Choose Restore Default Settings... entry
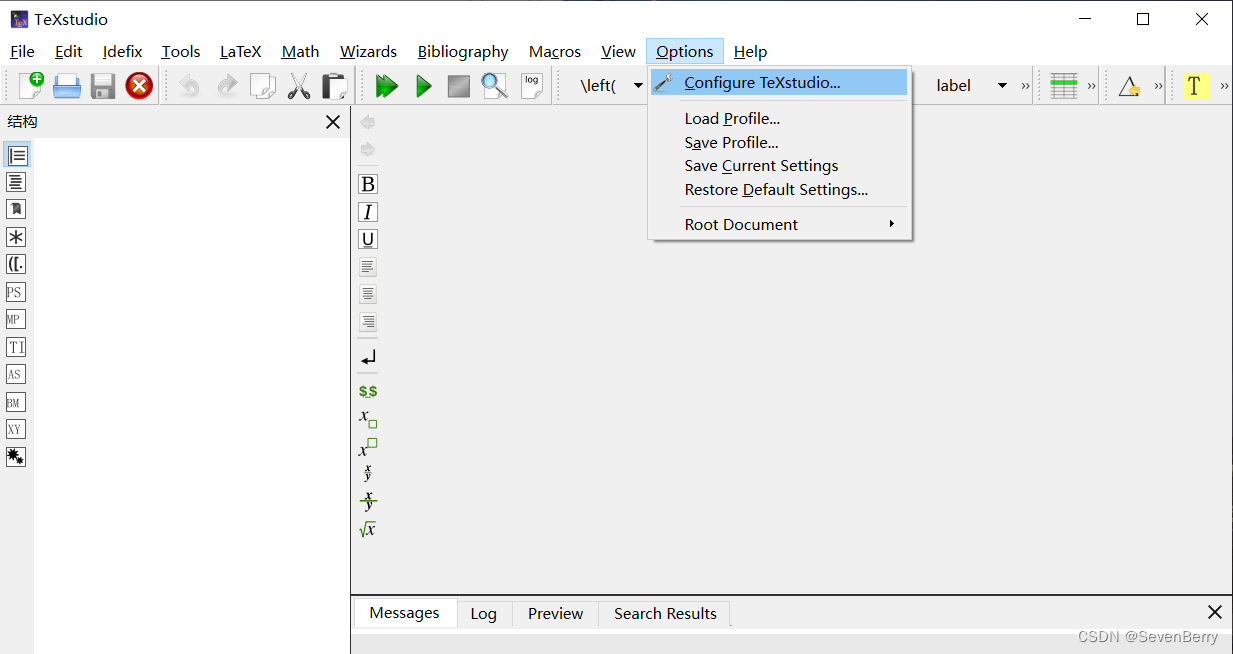This screenshot has width=1233, height=654. click(x=779, y=190)
